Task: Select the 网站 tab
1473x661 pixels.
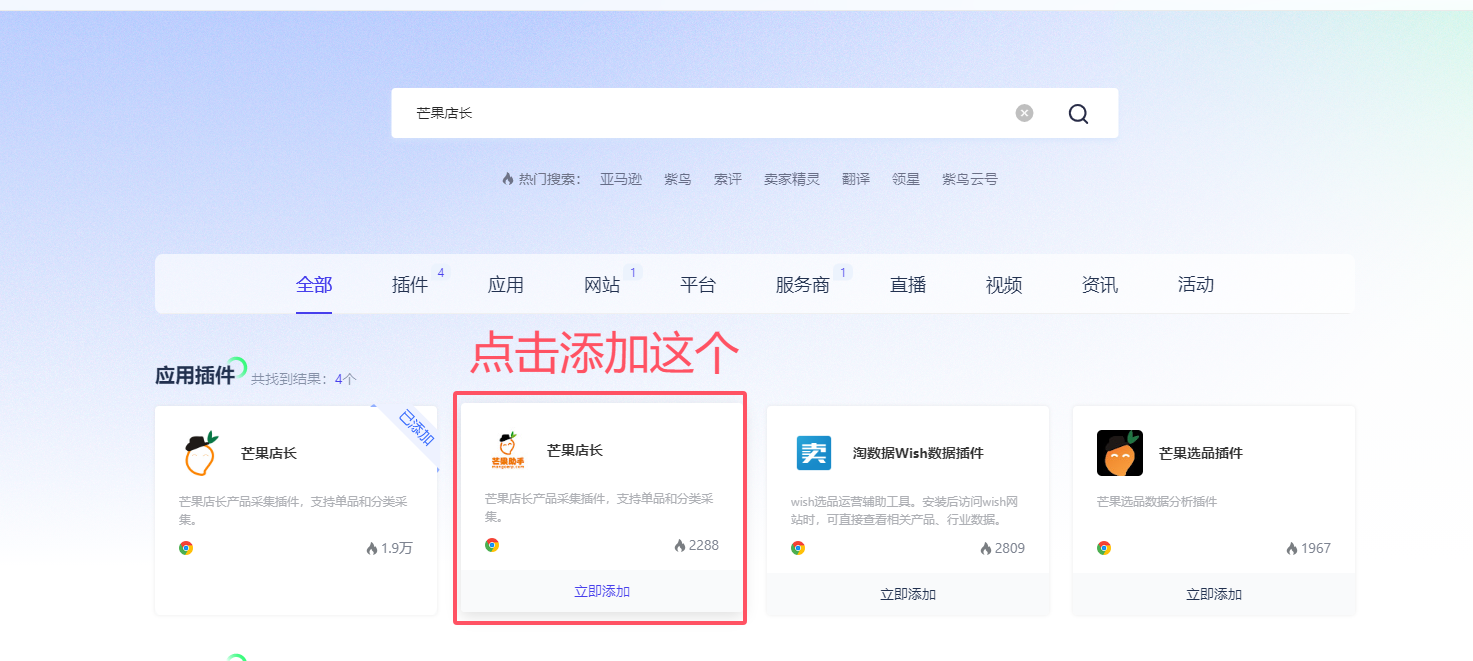Action: point(602,285)
